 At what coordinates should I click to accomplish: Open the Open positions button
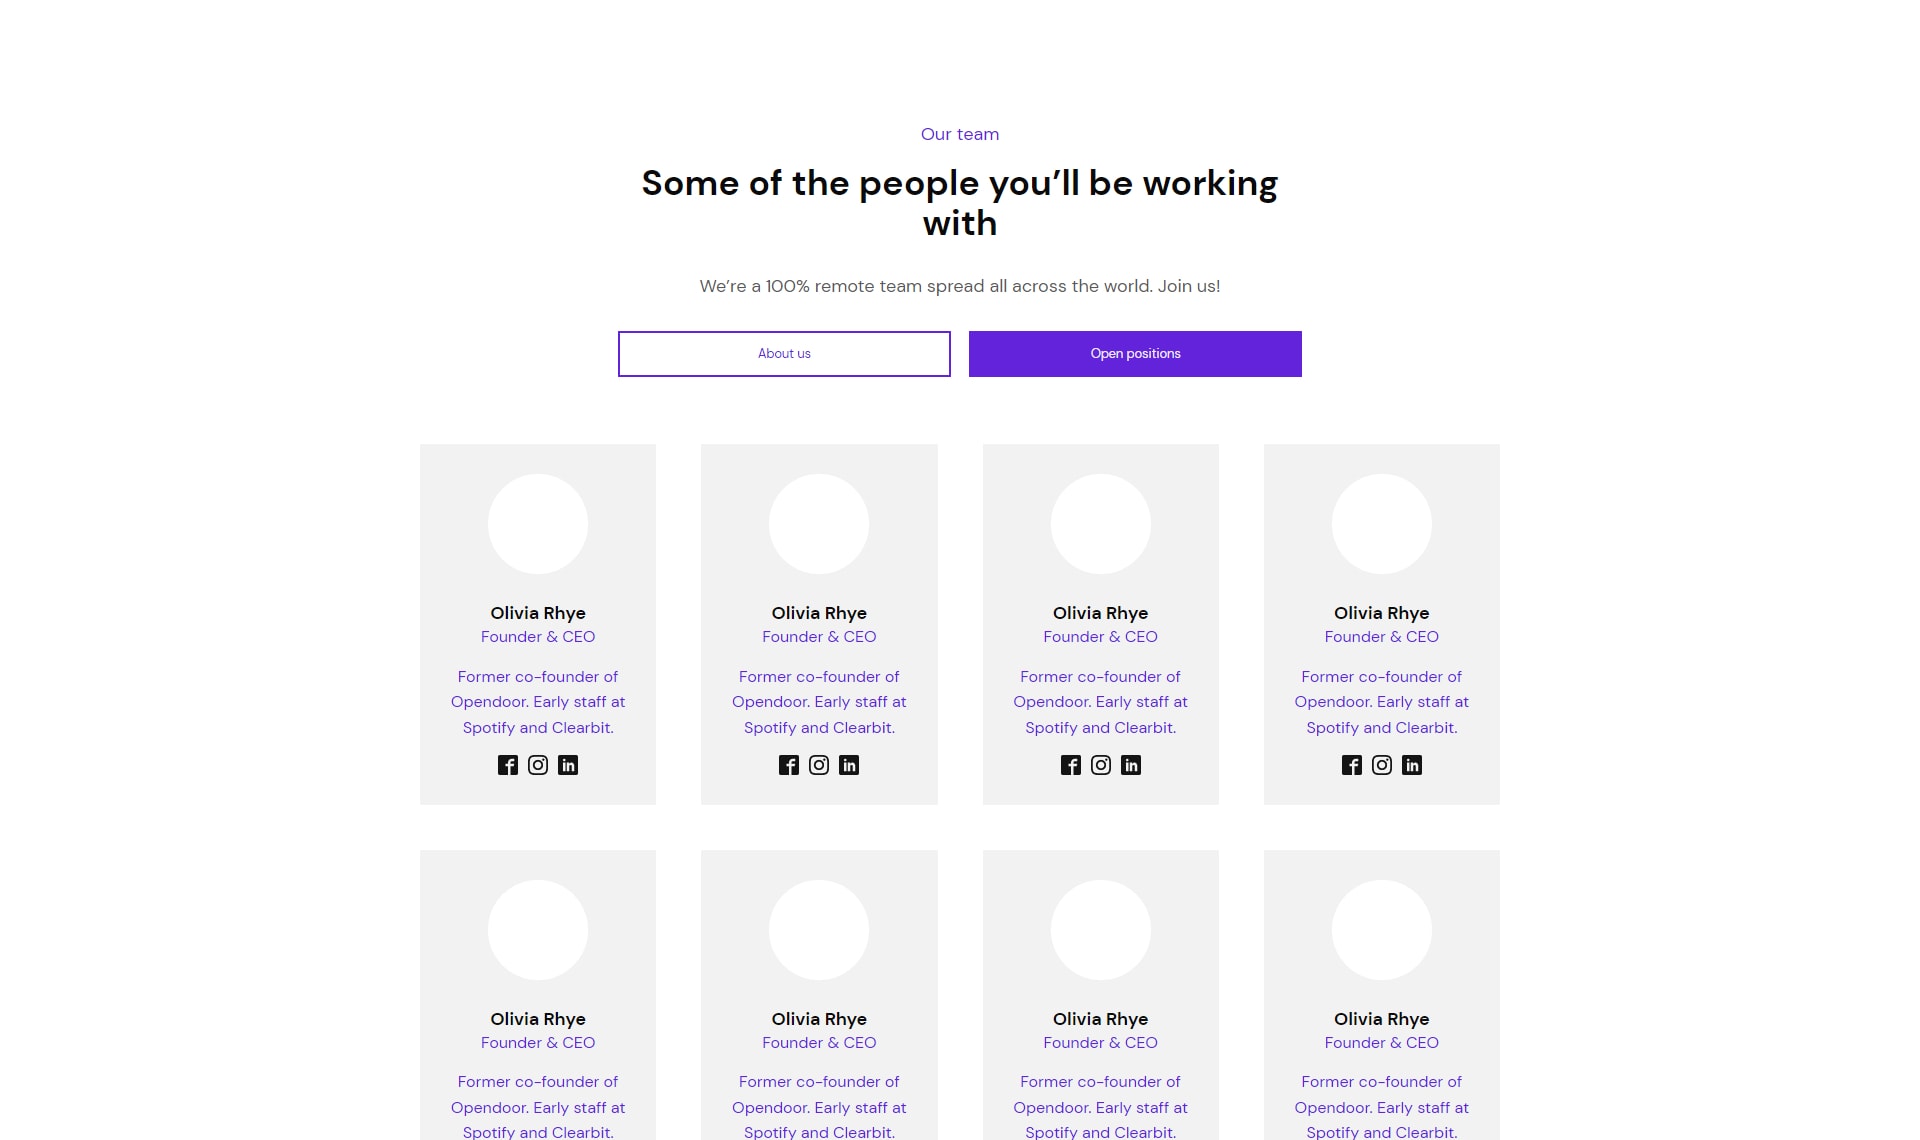[1135, 354]
